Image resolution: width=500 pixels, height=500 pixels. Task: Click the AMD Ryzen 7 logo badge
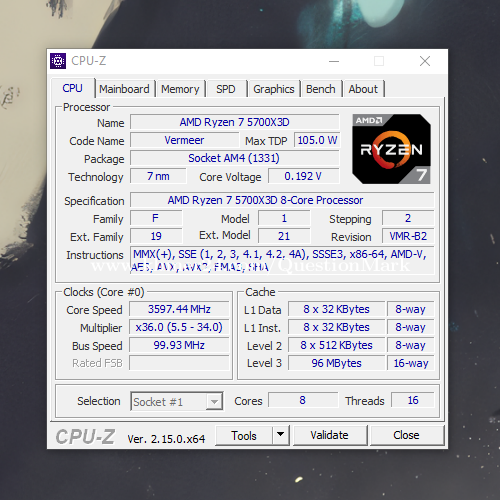point(391,149)
